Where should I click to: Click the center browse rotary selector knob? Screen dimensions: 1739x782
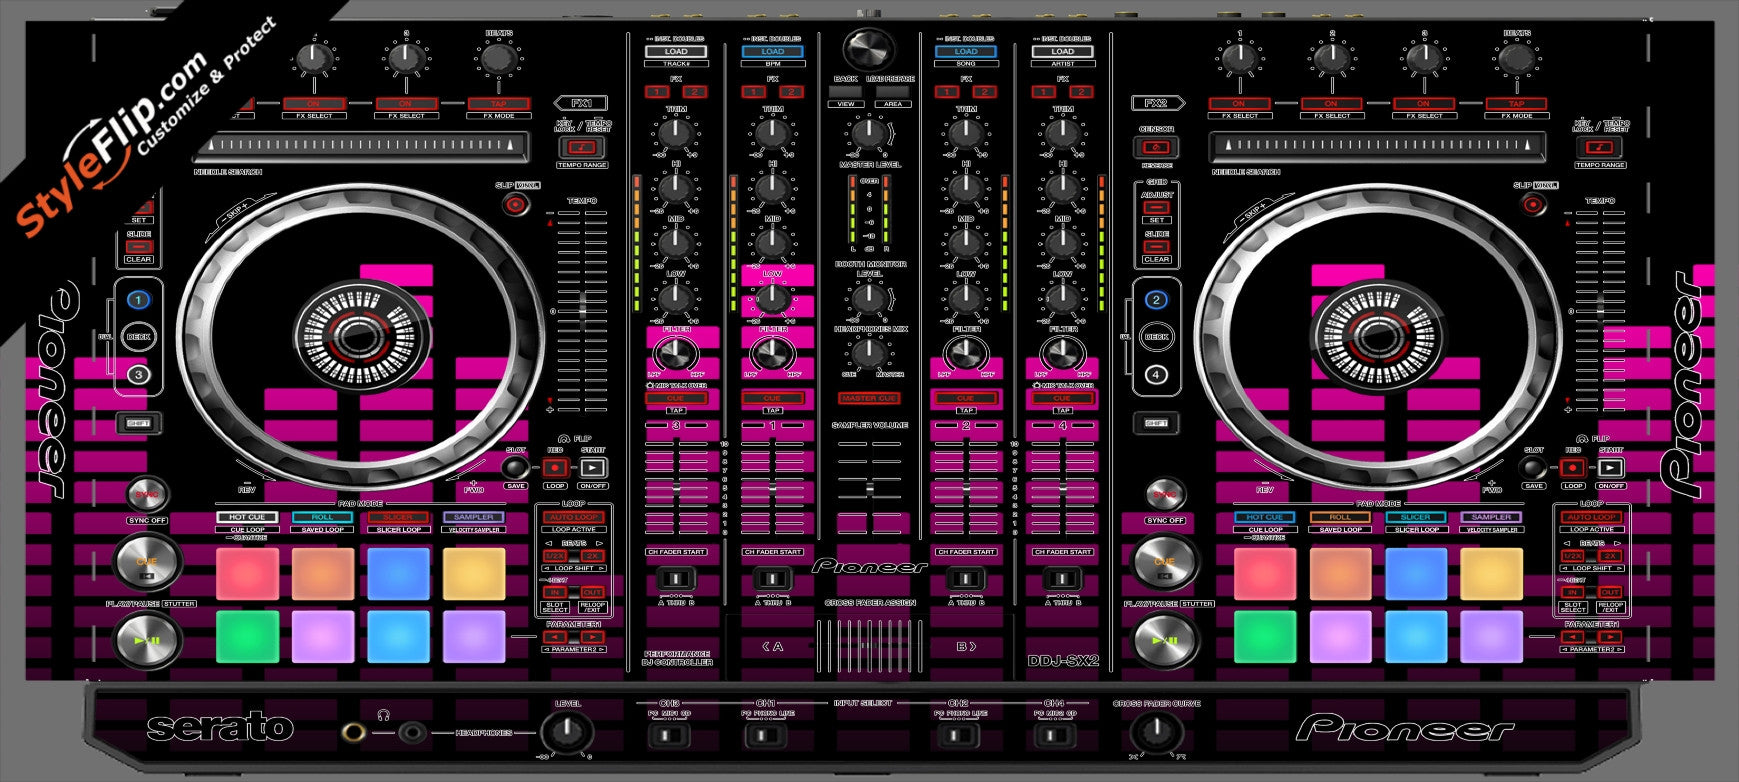pos(869,50)
